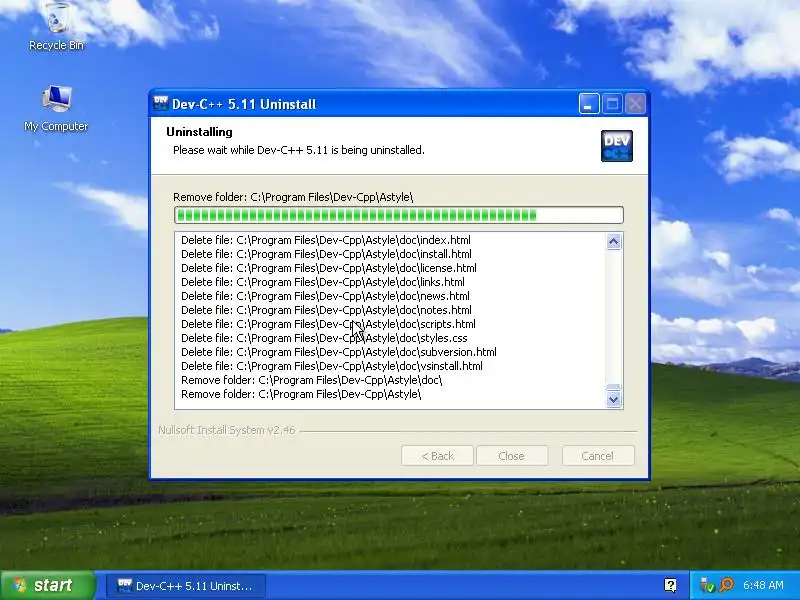Select the log line Remove folder Astyle\doc\
Viewport: 800px width, 600px height.
(x=312, y=380)
